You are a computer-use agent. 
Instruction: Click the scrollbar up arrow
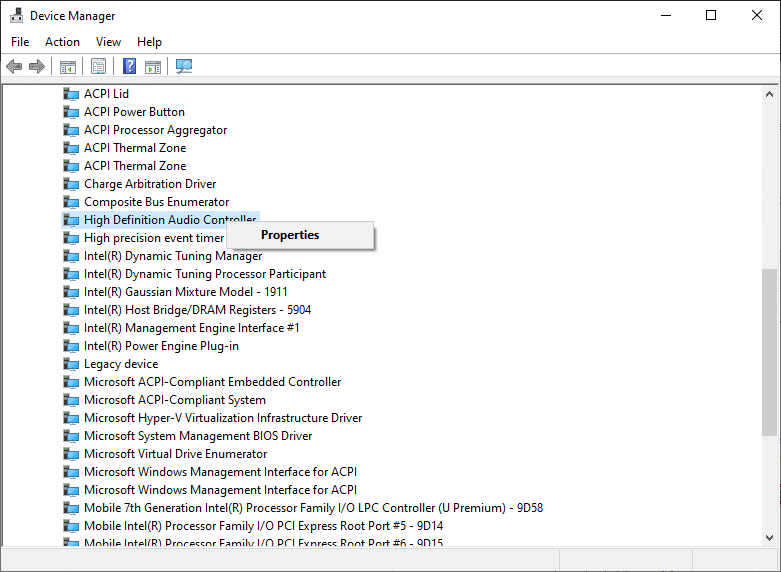769,94
